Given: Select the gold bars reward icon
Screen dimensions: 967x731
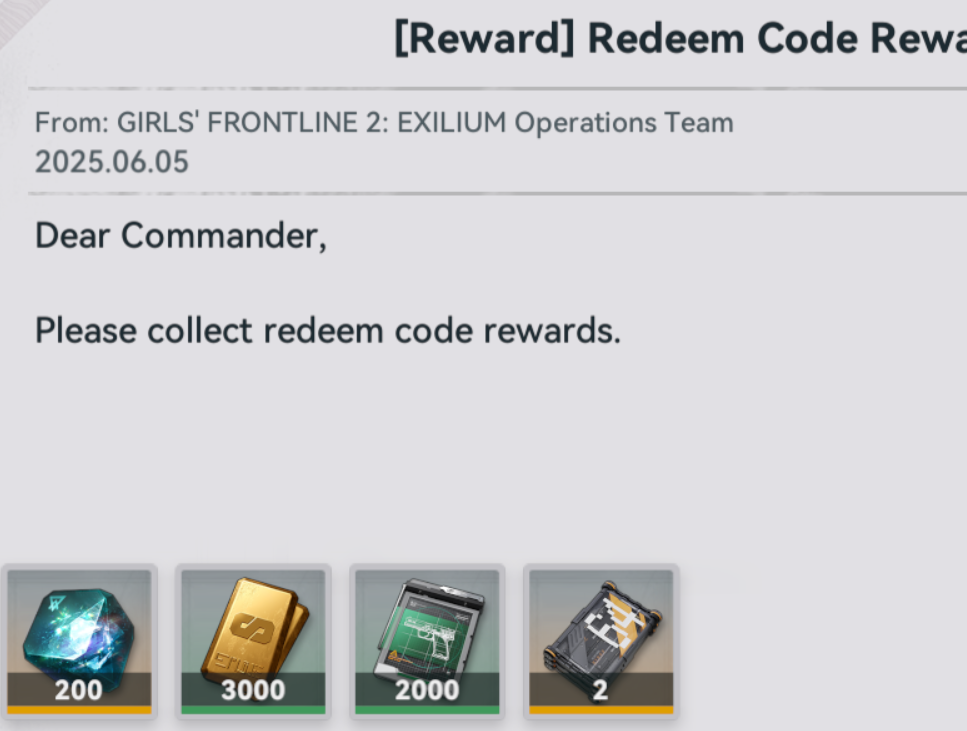Looking at the screenshot, I should (x=253, y=638).
